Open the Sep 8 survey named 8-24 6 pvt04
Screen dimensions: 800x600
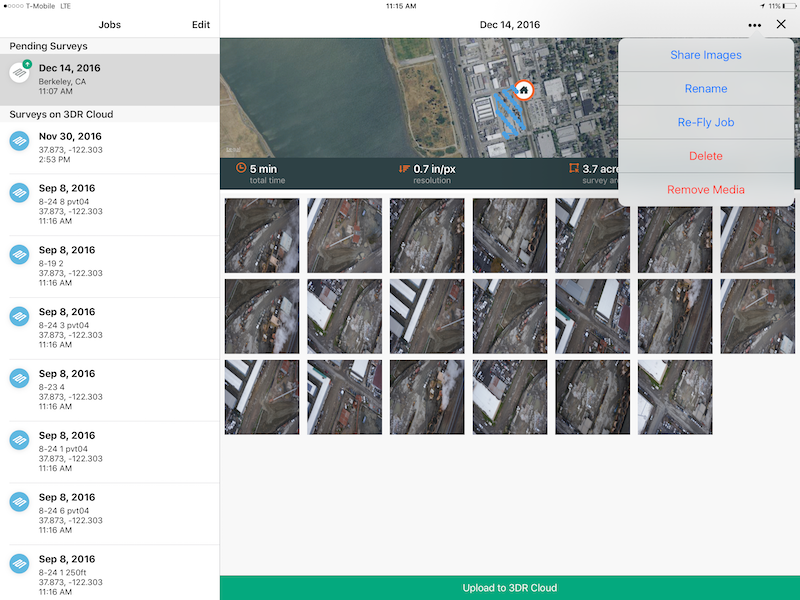pyautogui.click(x=110, y=513)
